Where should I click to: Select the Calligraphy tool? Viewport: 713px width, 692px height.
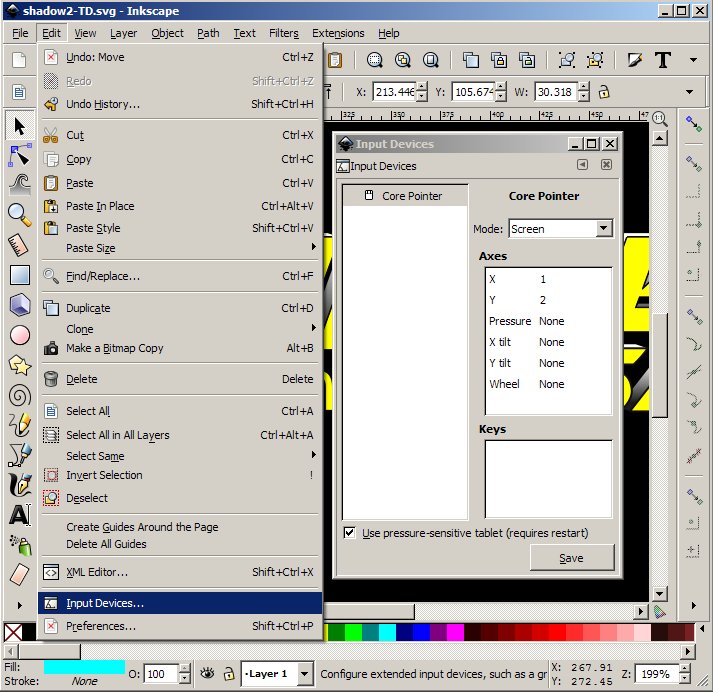coord(19,485)
